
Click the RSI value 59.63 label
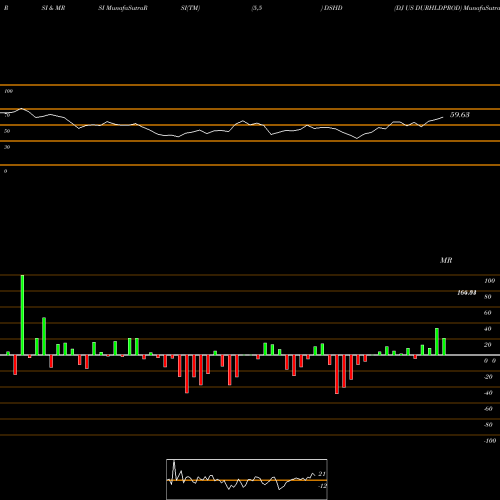[x=460, y=115]
